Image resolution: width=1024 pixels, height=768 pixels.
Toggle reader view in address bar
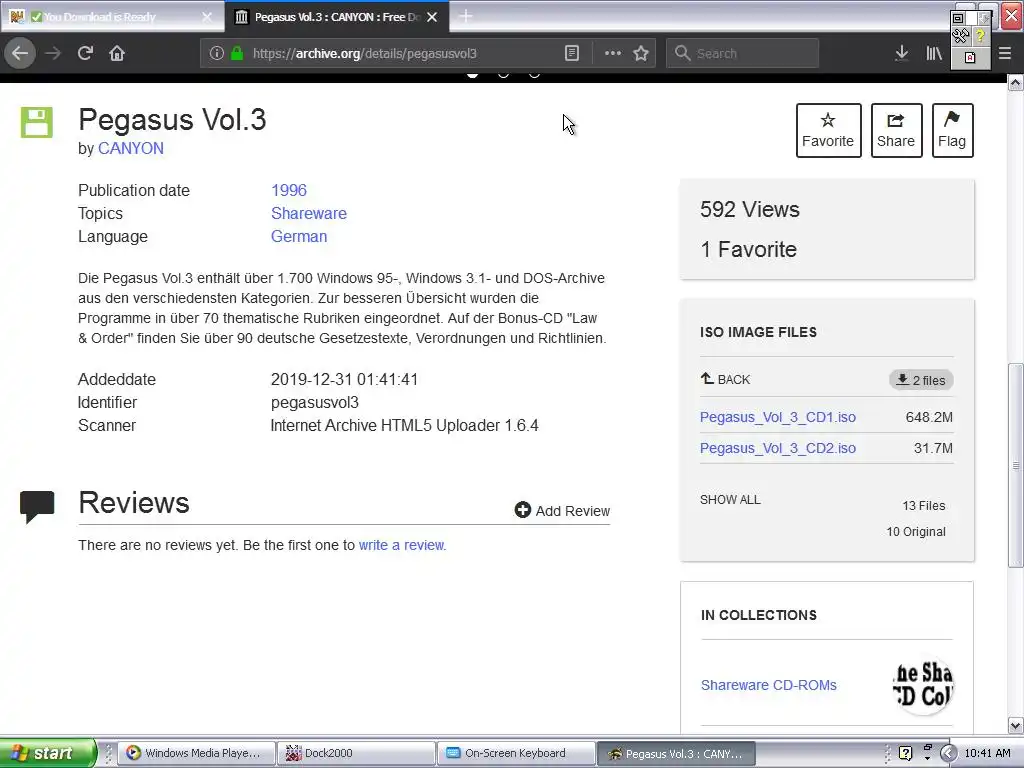[x=571, y=53]
